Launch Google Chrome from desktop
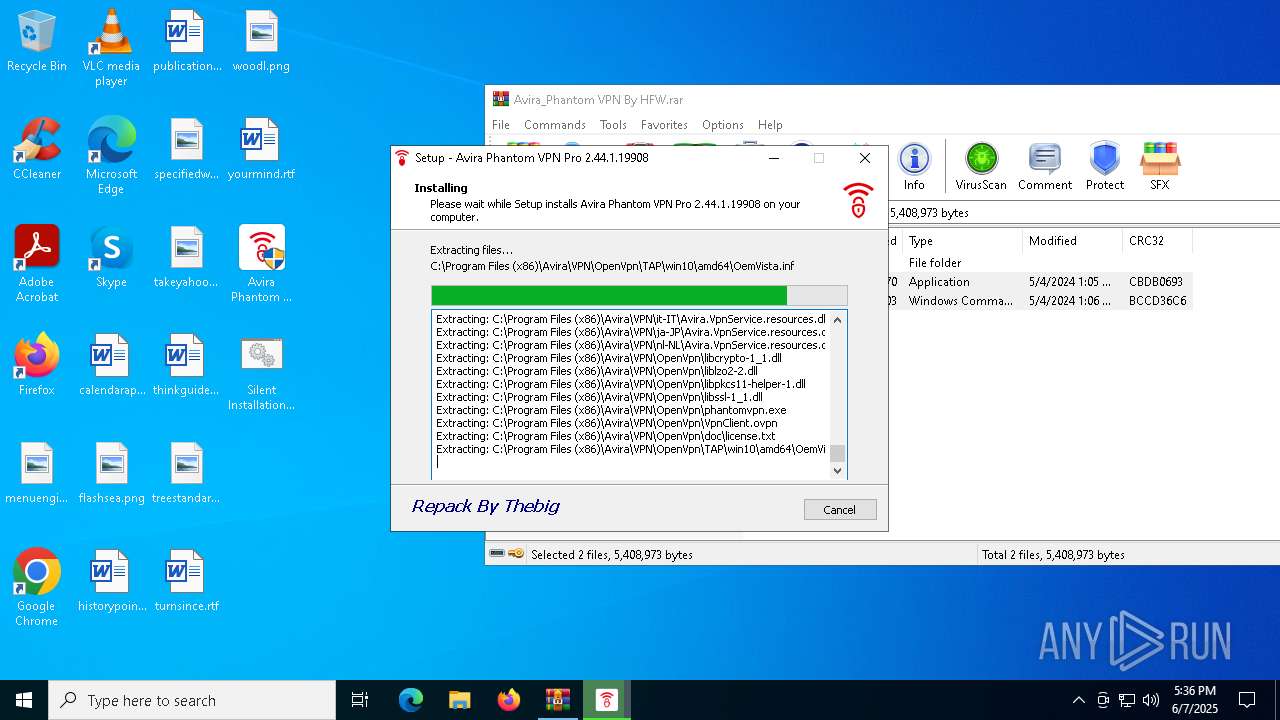This screenshot has width=1280, height=720. point(37,588)
